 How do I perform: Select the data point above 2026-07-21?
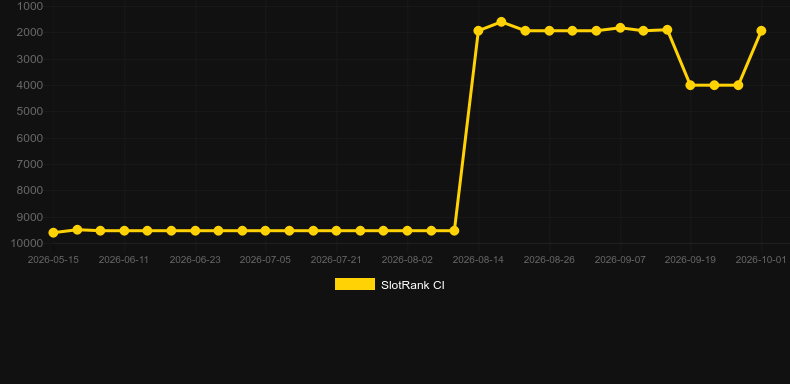click(337, 231)
